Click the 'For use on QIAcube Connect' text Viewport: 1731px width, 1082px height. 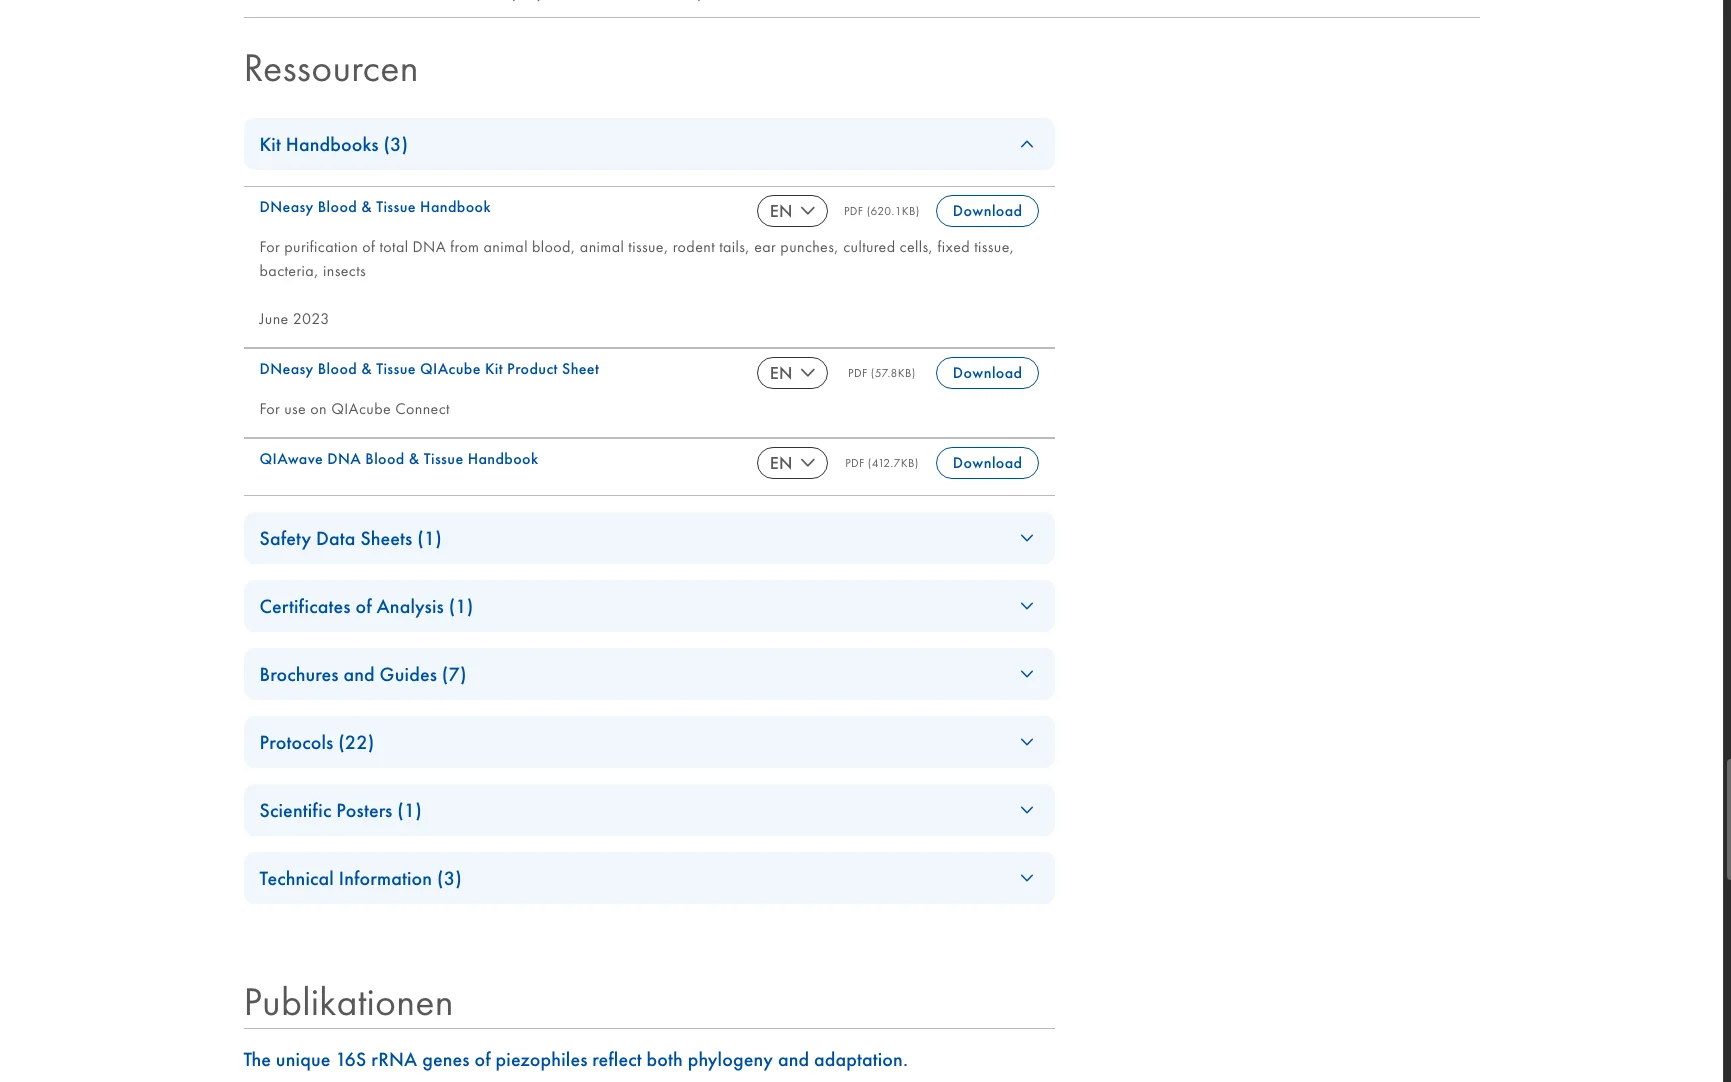click(354, 409)
